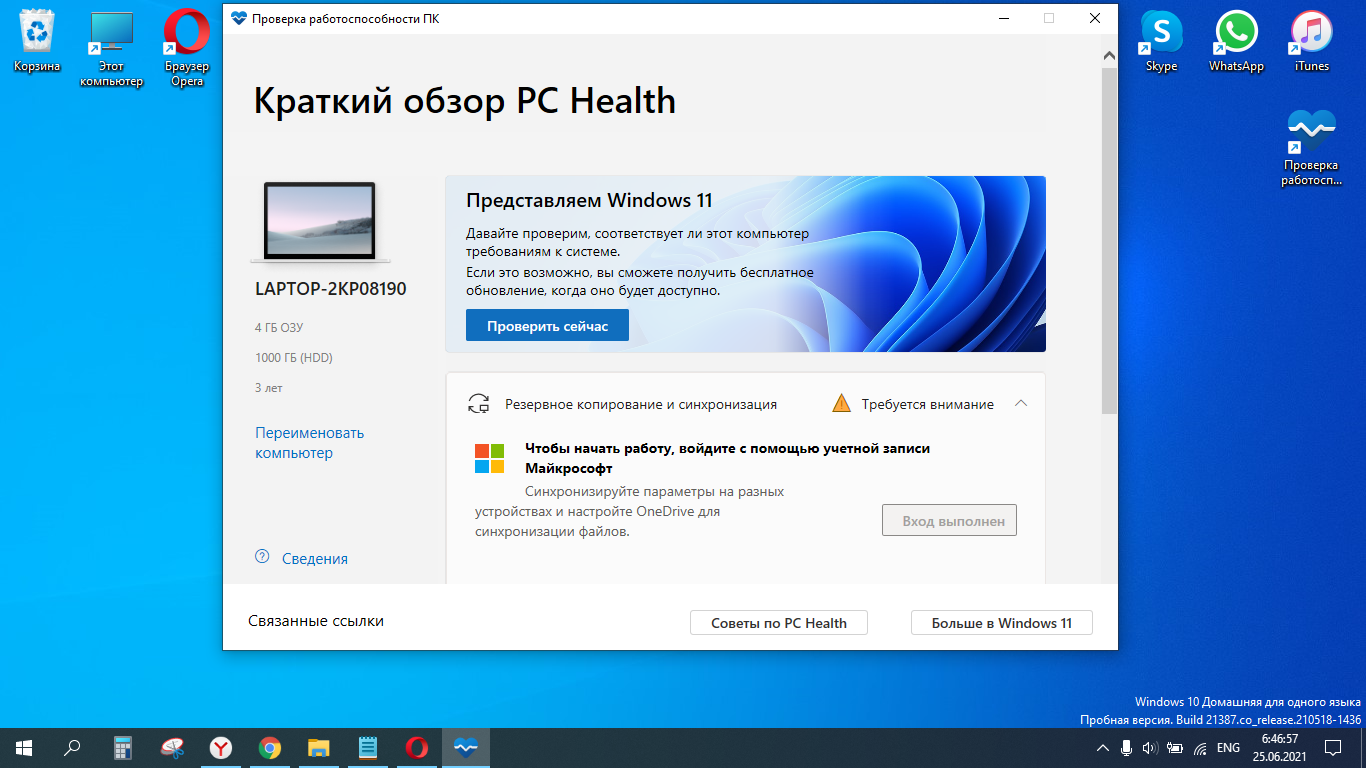Open the notification center icon
The height and width of the screenshot is (768, 1366).
click(x=1333, y=747)
